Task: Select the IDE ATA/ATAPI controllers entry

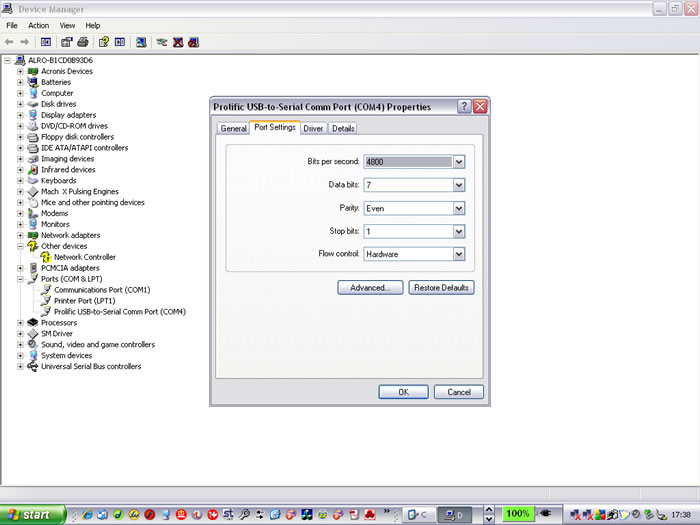Action: pos(84,148)
